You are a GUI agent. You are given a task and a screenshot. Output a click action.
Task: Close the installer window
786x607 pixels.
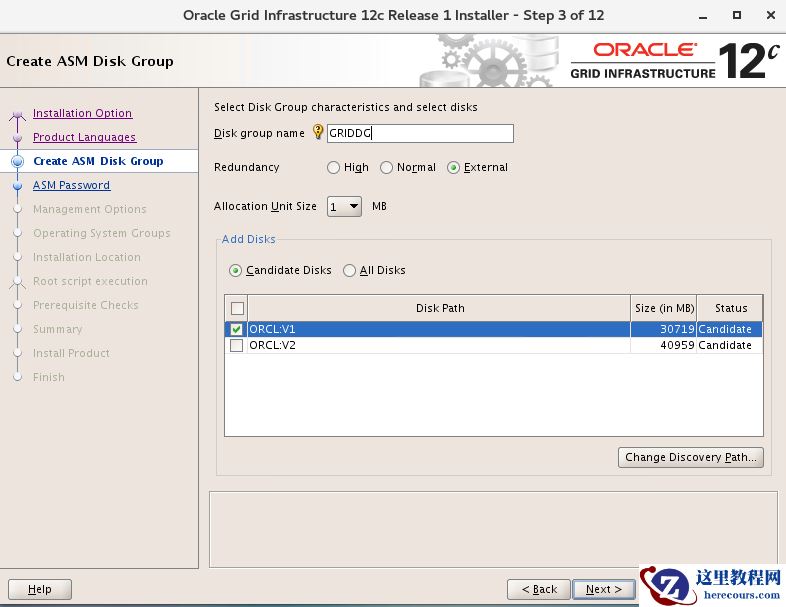(771, 16)
